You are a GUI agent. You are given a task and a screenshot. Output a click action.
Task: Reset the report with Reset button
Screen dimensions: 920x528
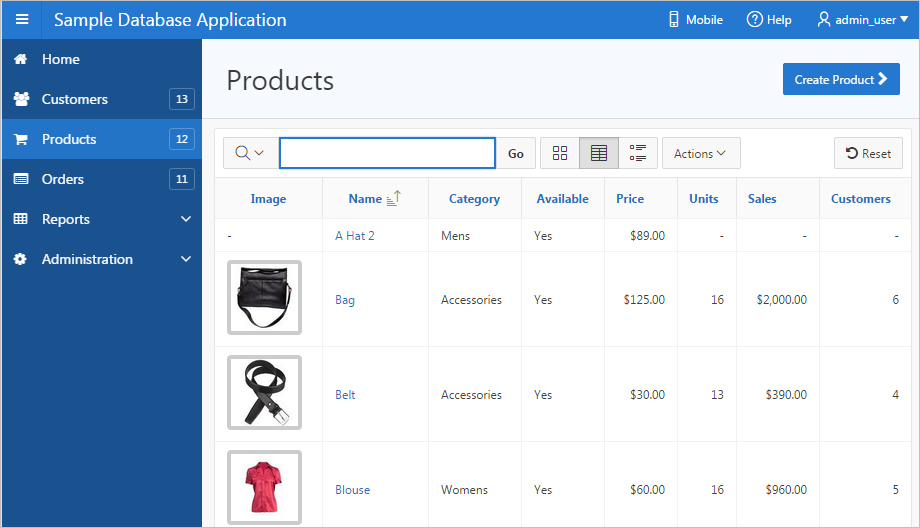(868, 153)
